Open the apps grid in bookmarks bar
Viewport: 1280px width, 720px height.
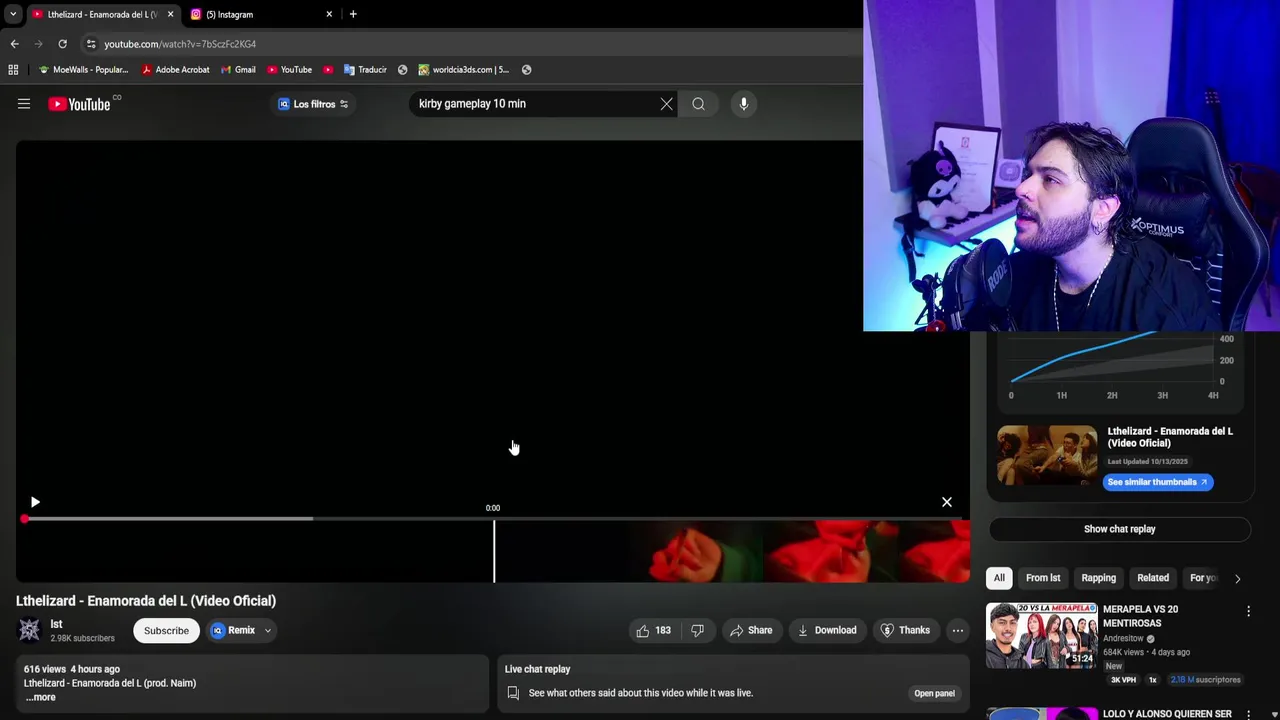pos(13,70)
